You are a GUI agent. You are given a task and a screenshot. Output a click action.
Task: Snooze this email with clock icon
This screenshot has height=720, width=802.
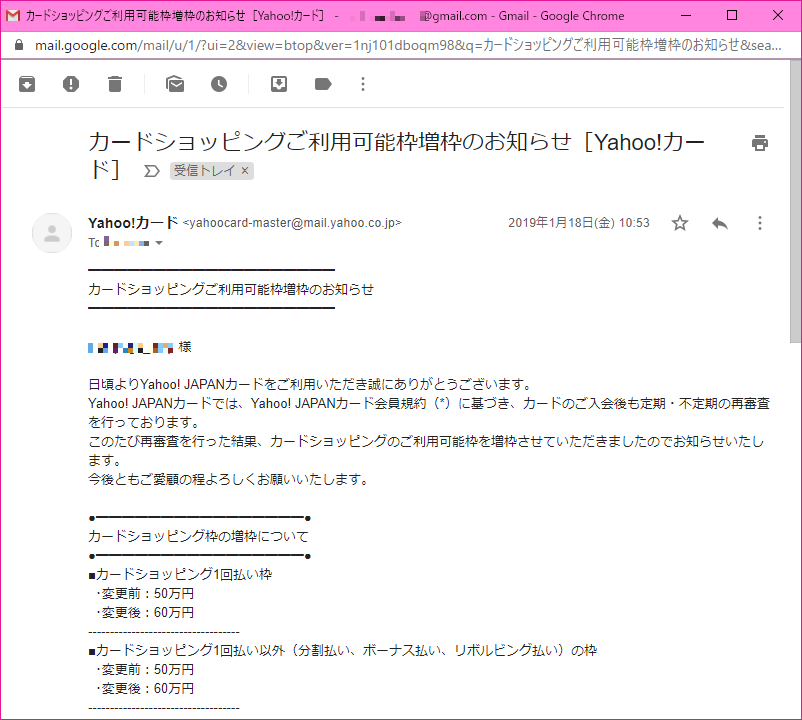(x=219, y=84)
